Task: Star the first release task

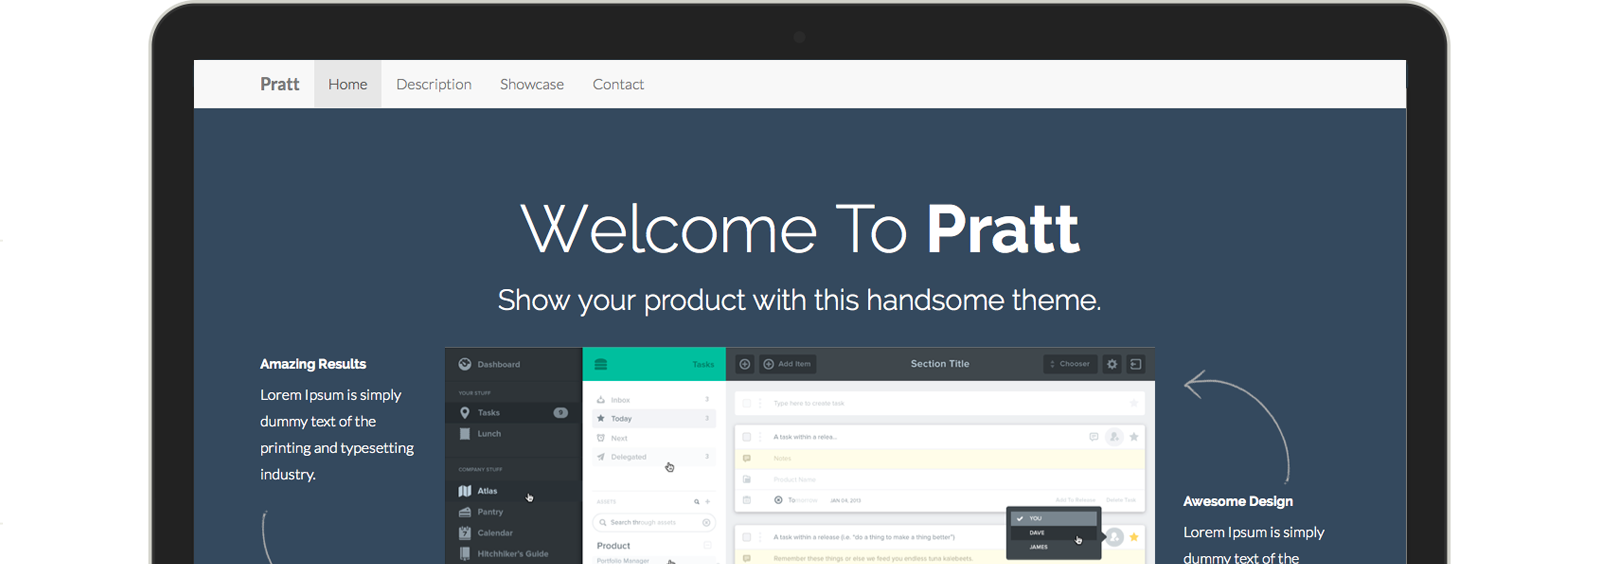Action: [1134, 437]
